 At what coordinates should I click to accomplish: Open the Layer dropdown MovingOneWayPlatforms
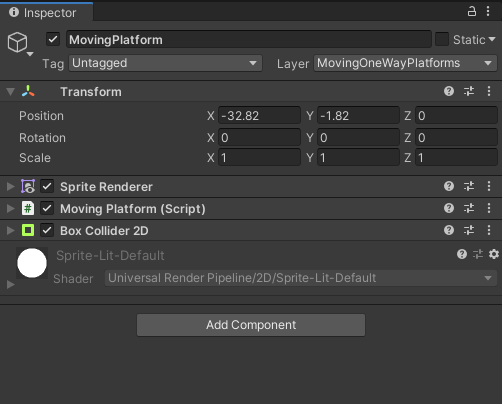tap(405, 63)
